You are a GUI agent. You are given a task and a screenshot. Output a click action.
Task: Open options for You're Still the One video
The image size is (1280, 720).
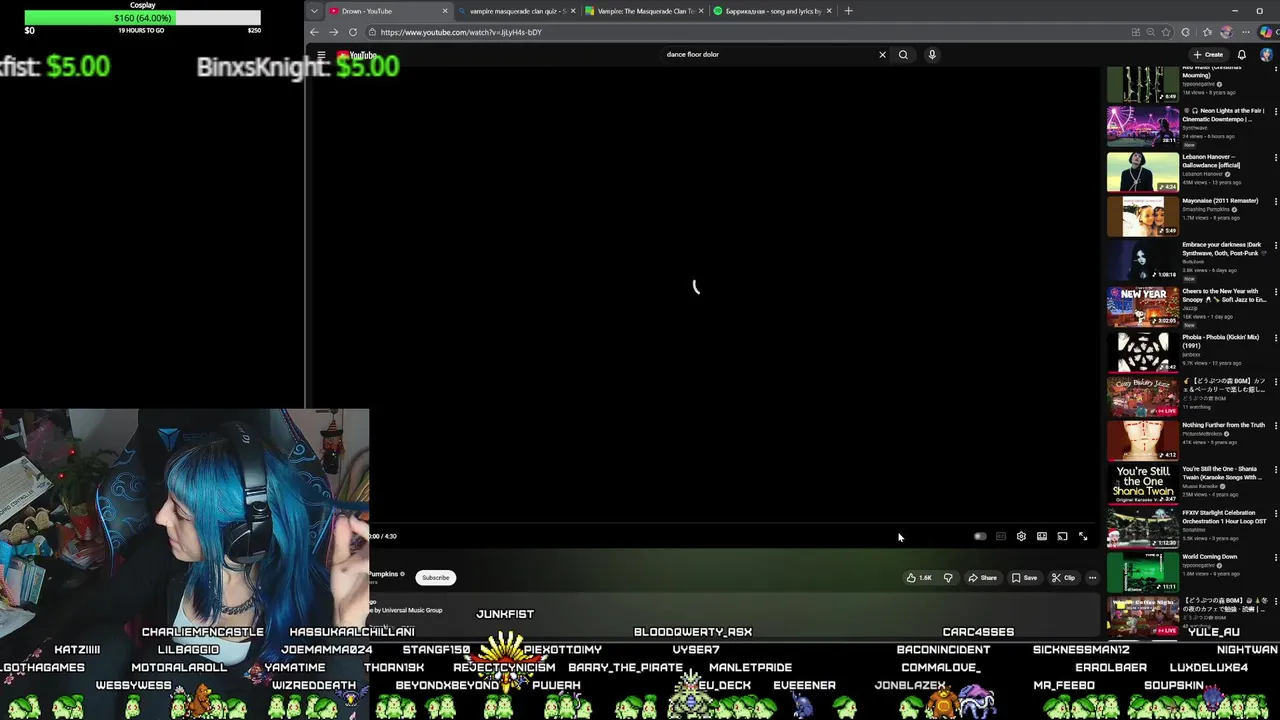1276,469
